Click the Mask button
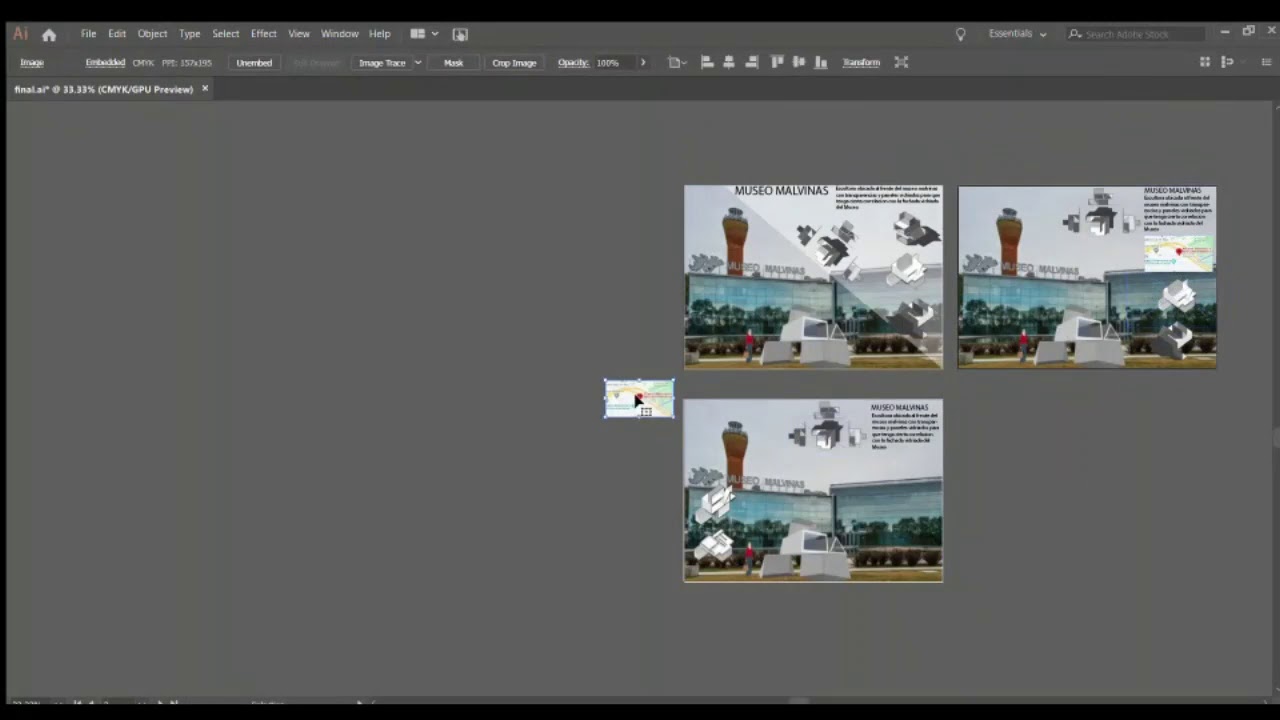The width and height of the screenshot is (1280, 720). 453,63
